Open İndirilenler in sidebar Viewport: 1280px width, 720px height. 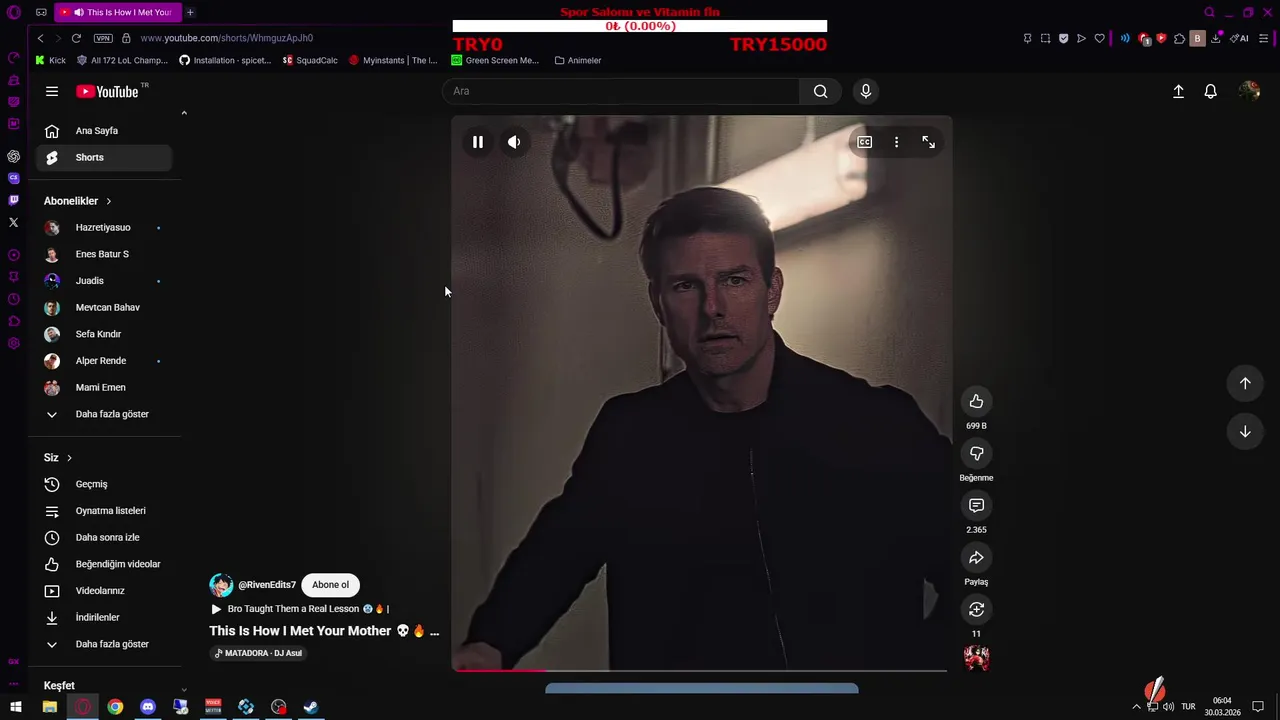point(104,618)
